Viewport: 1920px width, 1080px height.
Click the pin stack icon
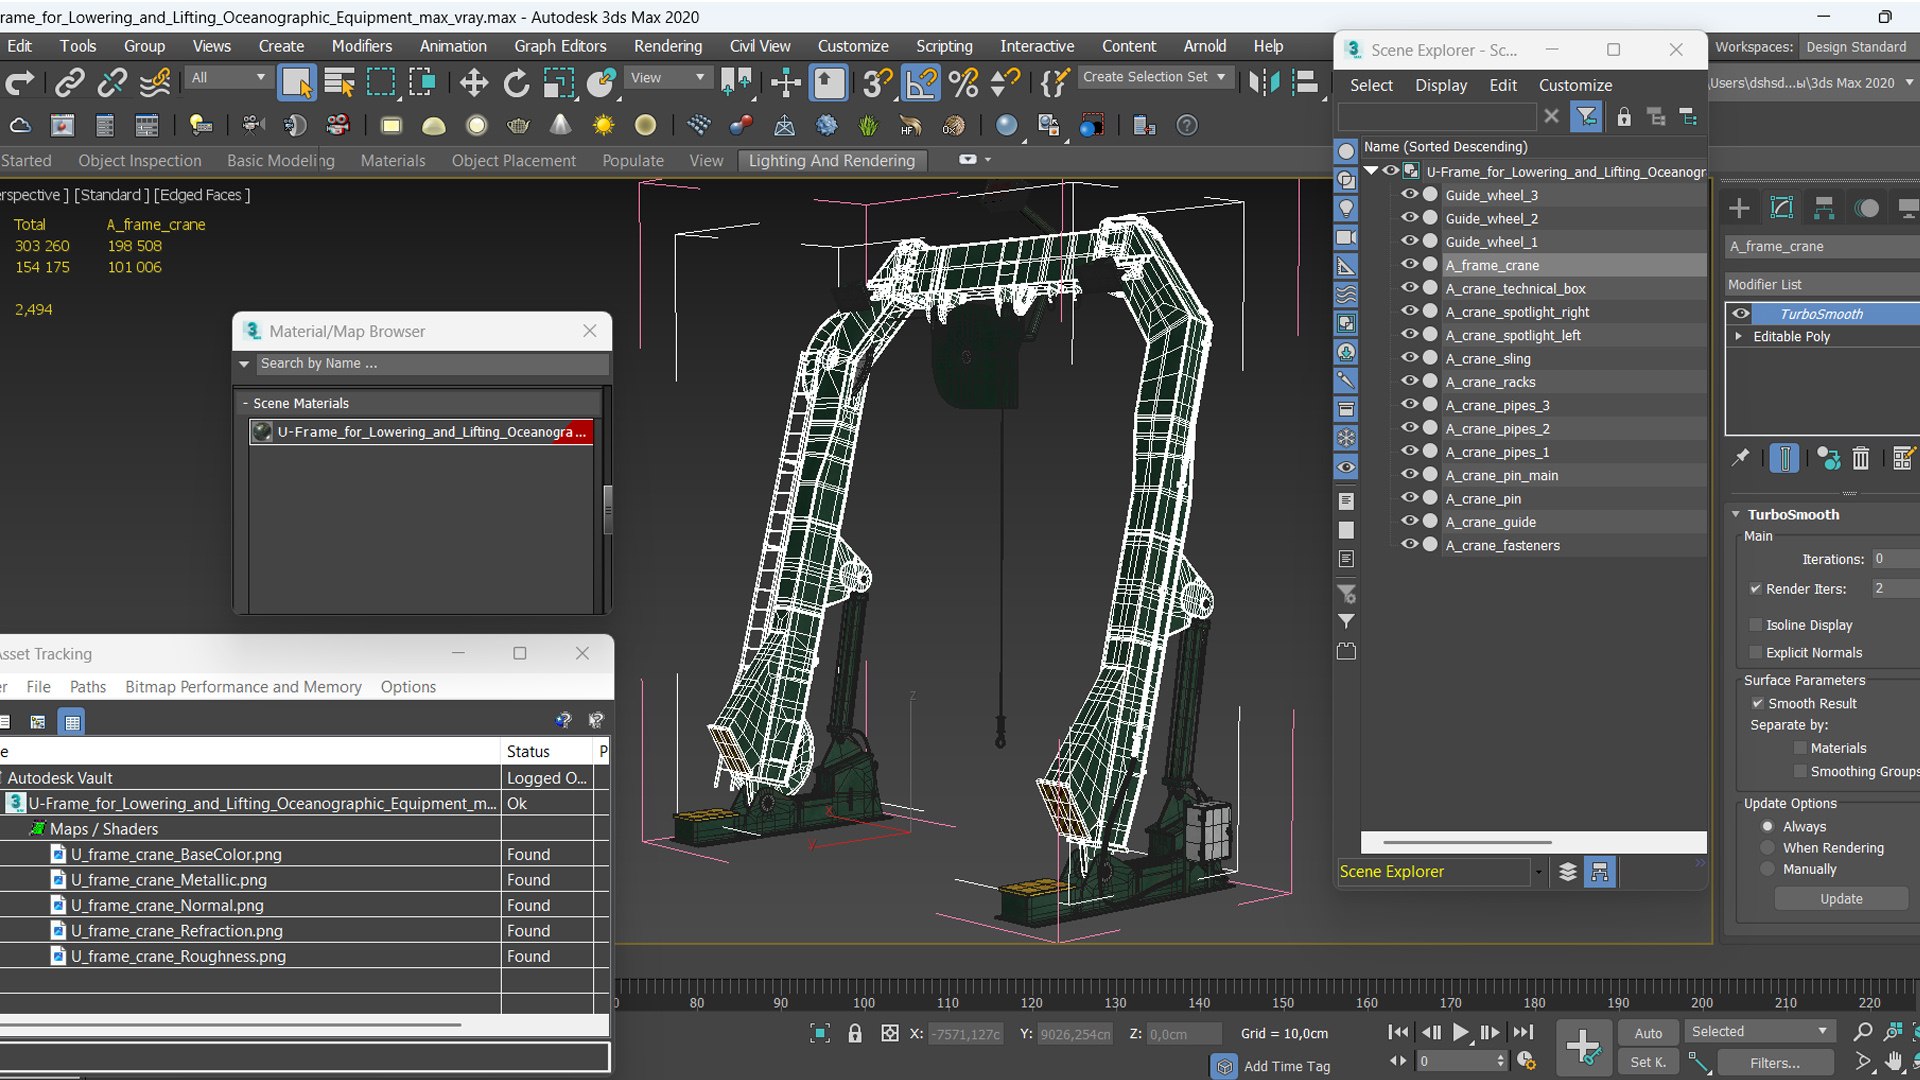[x=1741, y=458]
